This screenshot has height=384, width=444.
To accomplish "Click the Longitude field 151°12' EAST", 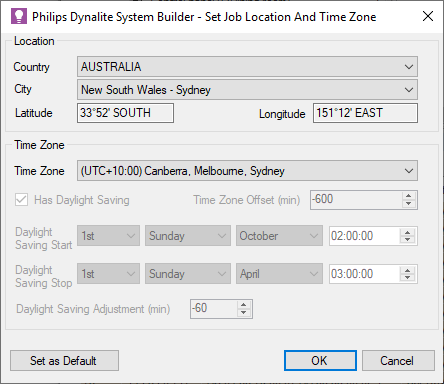I will pyautogui.click(x=365, y=113).
